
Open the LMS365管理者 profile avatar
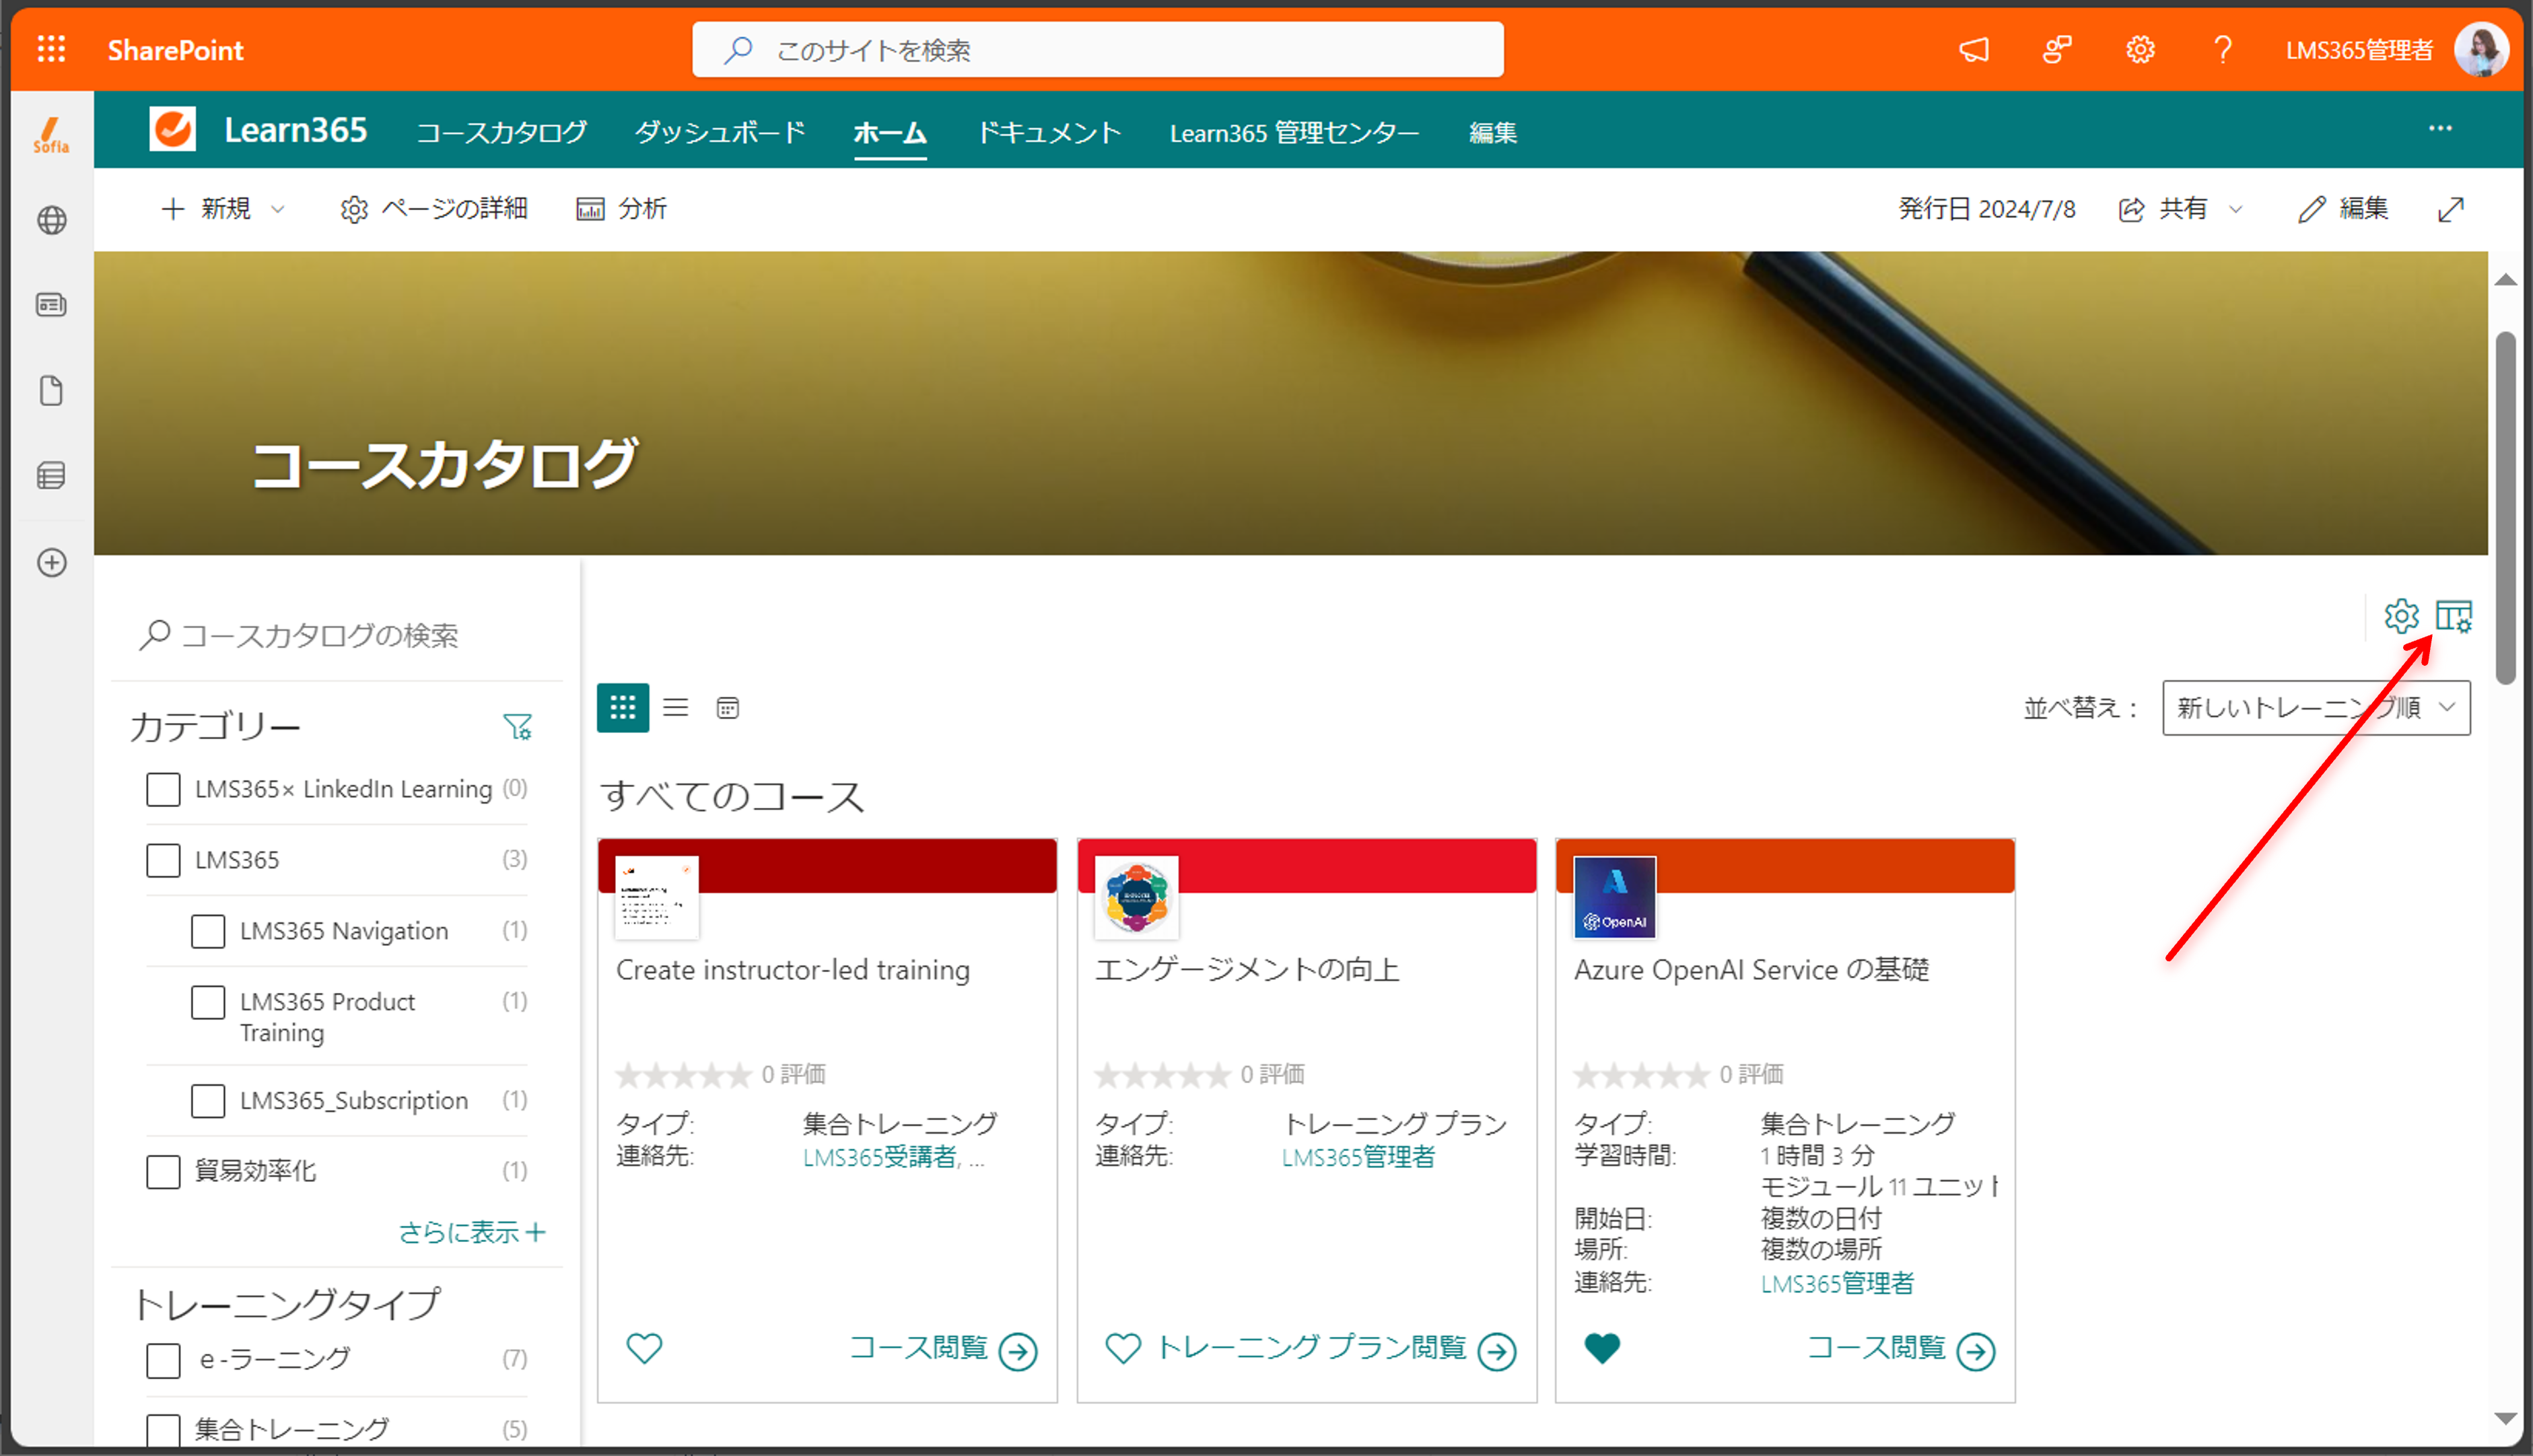pyautogui.click(x=2480, y=49)
